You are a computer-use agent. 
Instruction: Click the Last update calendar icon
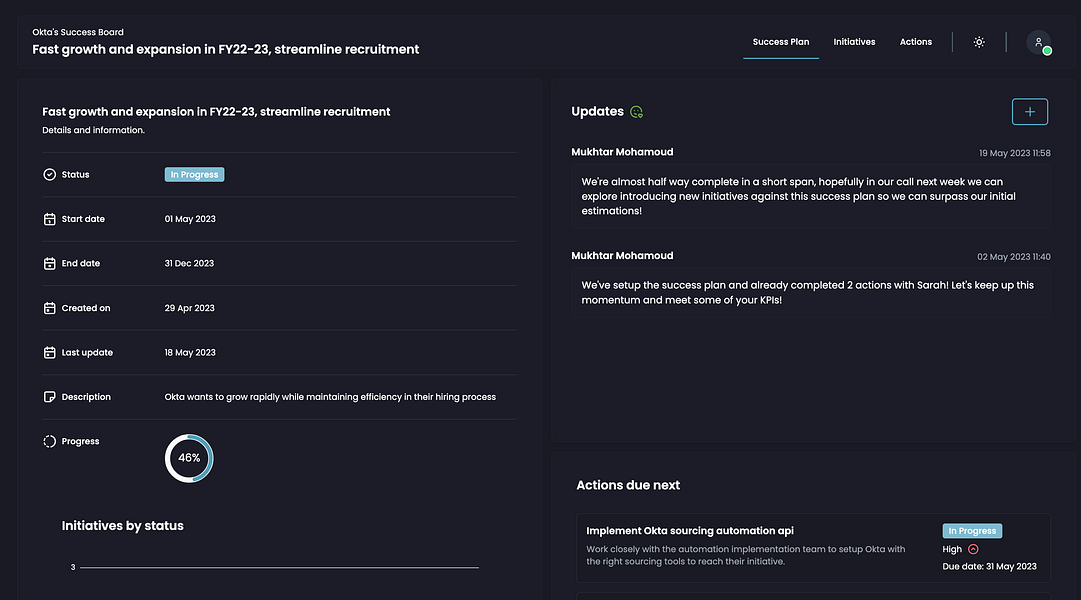click(x=50, y=353)
